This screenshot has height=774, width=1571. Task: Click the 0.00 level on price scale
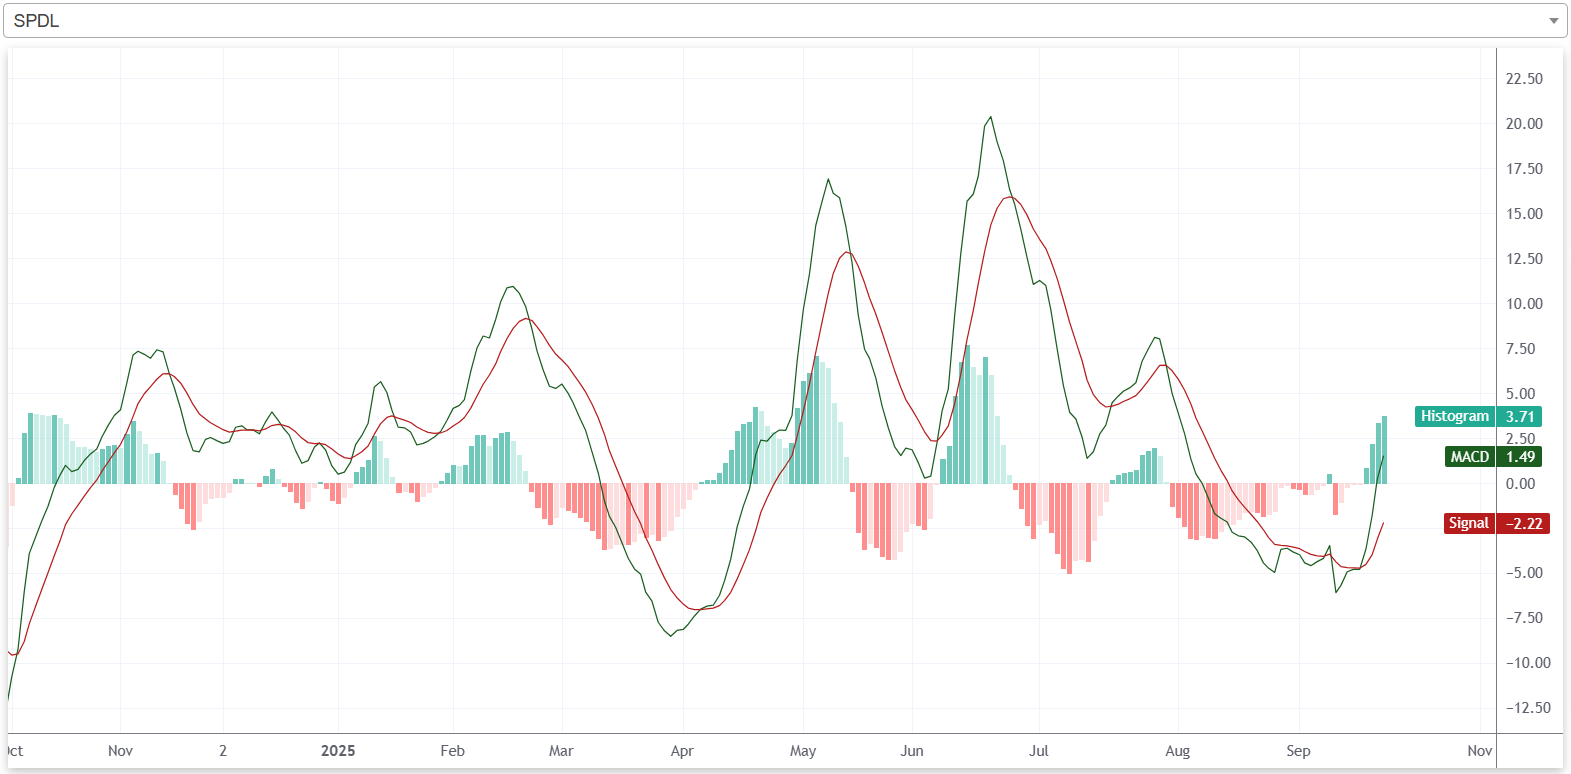[1520, 484]
